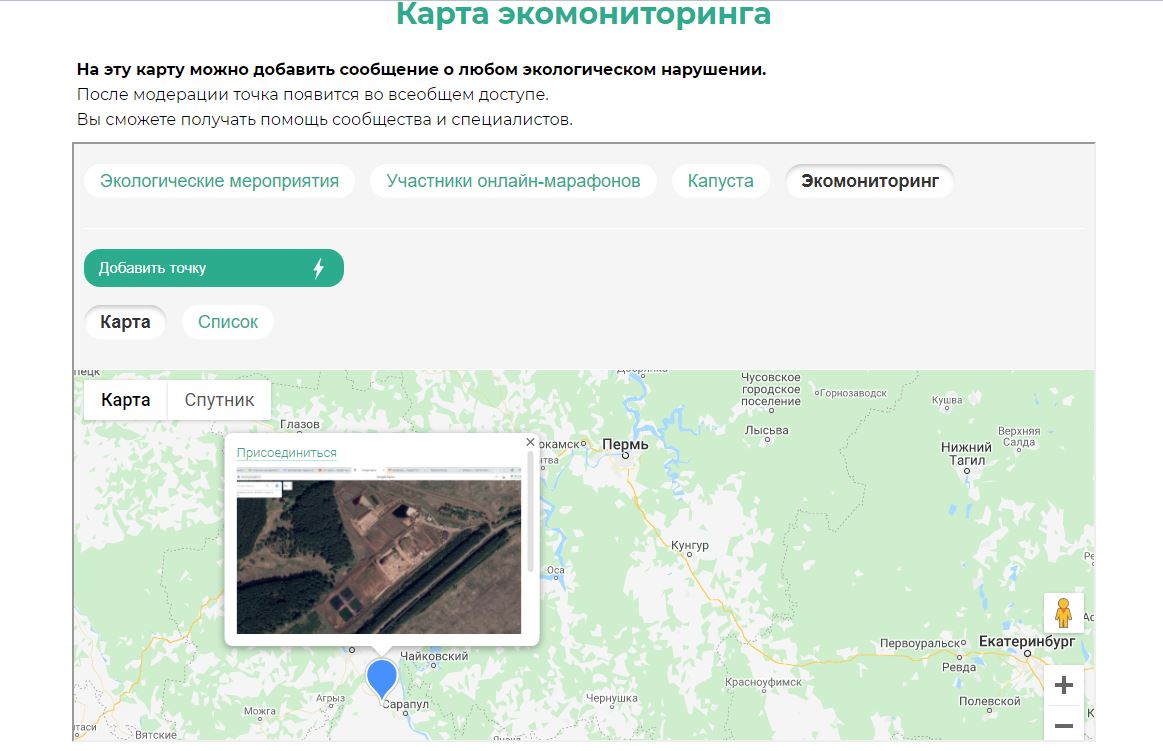Click the Сарапул town label
This screenshot has width=1163, height=751.
coord(406,704)
